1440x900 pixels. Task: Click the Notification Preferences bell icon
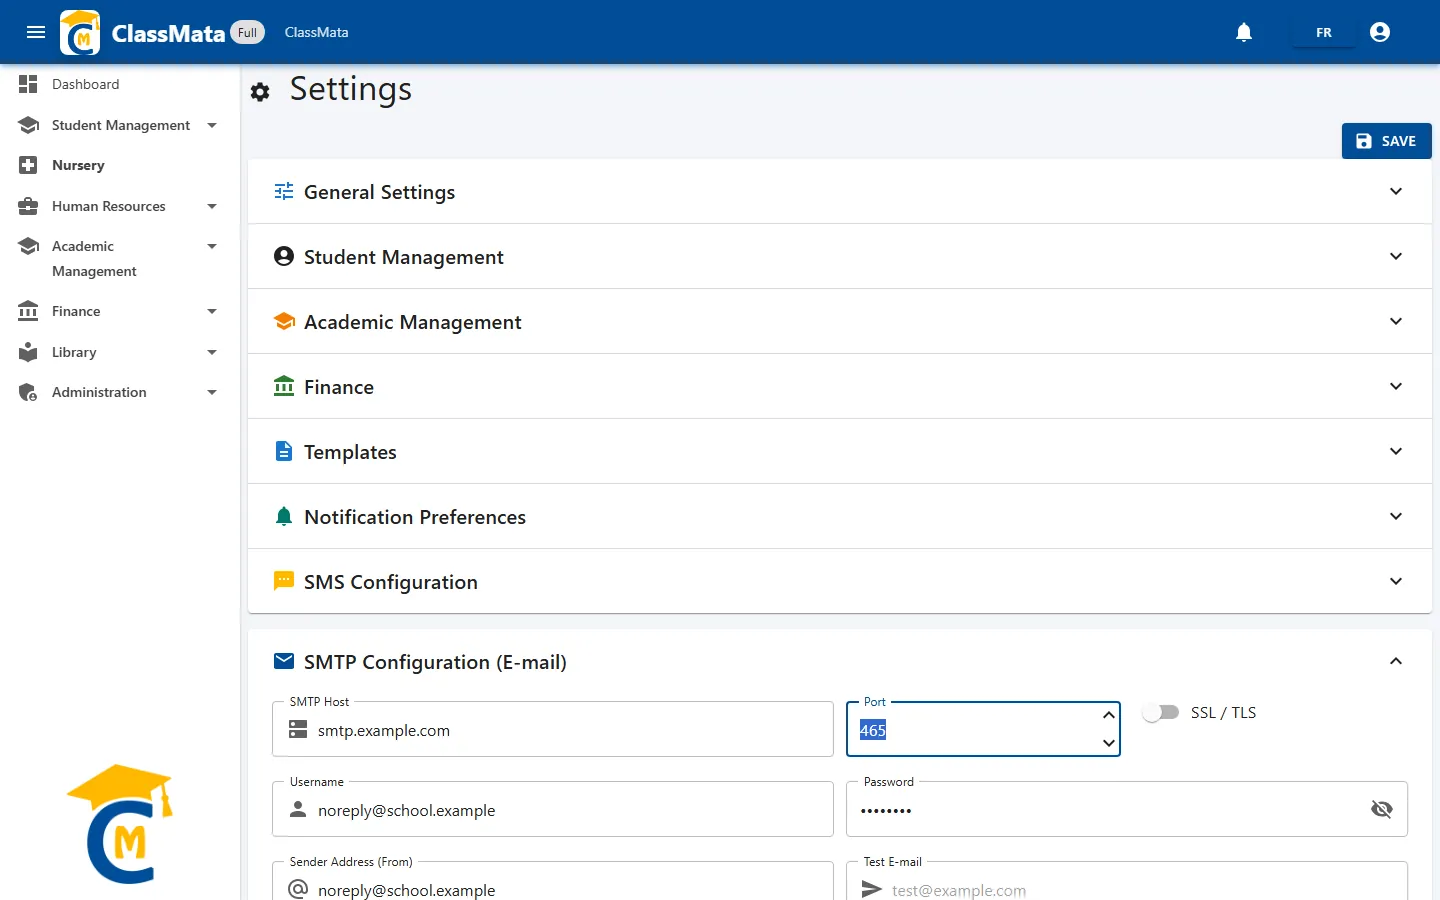pyautogui.click(x=284, y=516)
